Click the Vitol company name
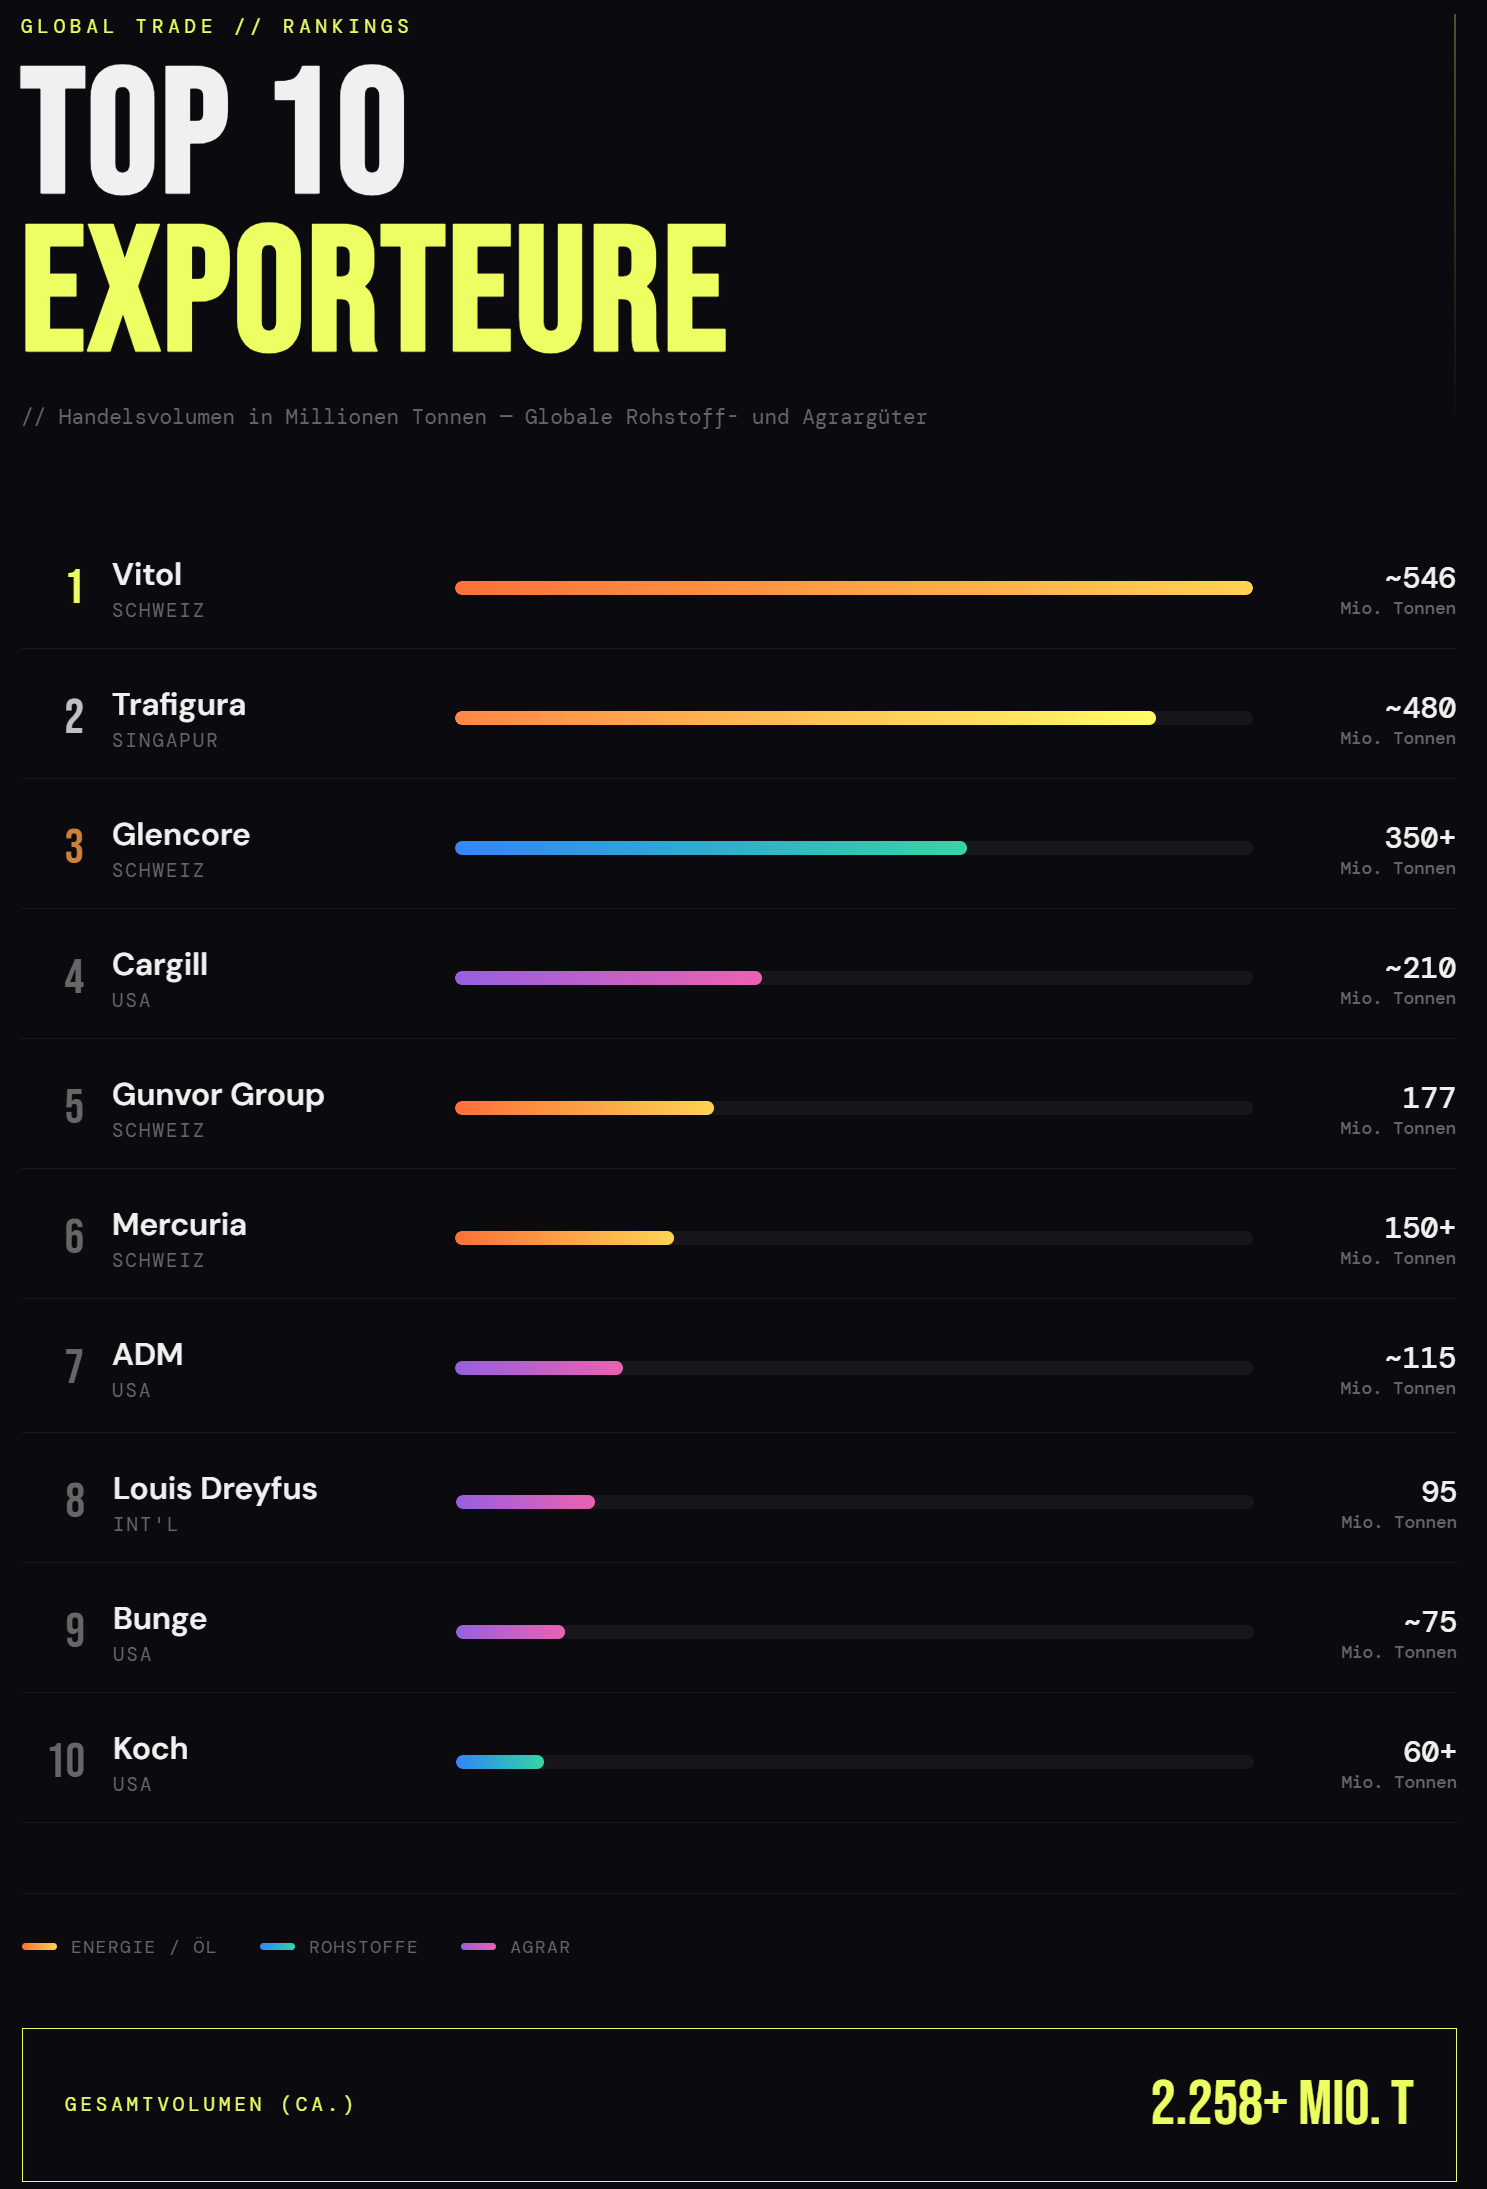 147,575
